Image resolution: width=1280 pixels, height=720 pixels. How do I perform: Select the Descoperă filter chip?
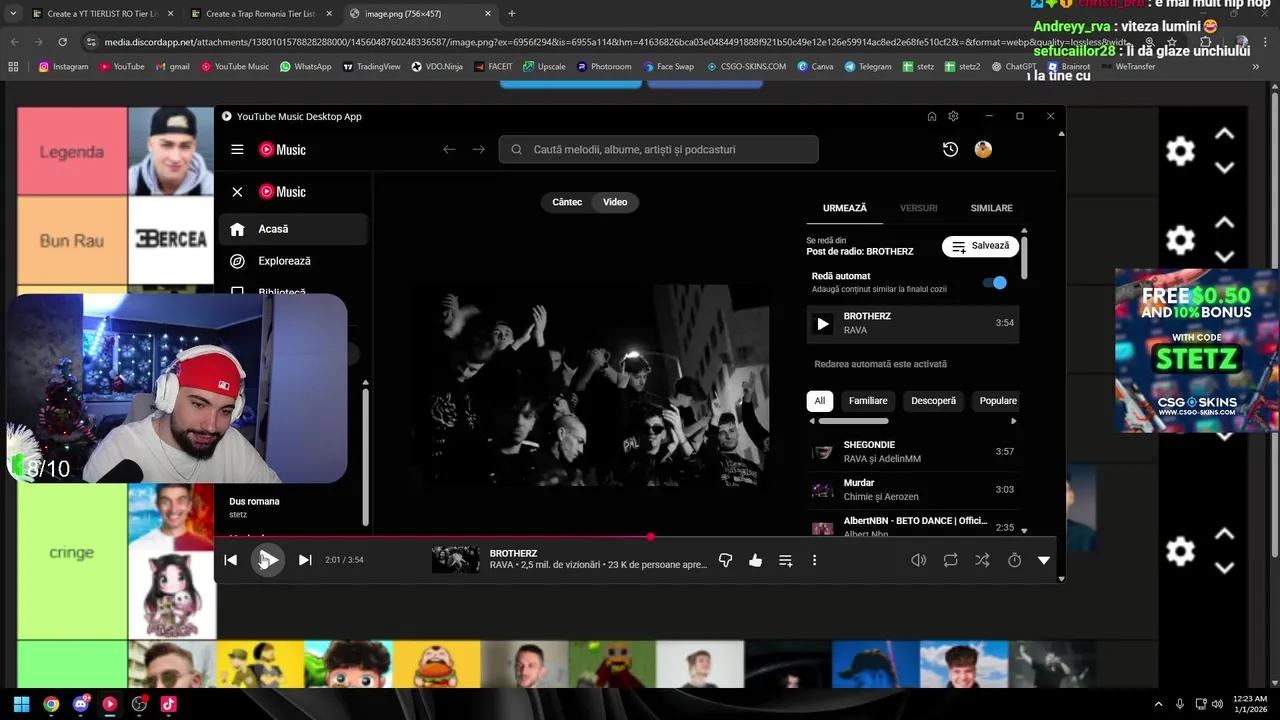coord(933,401)
